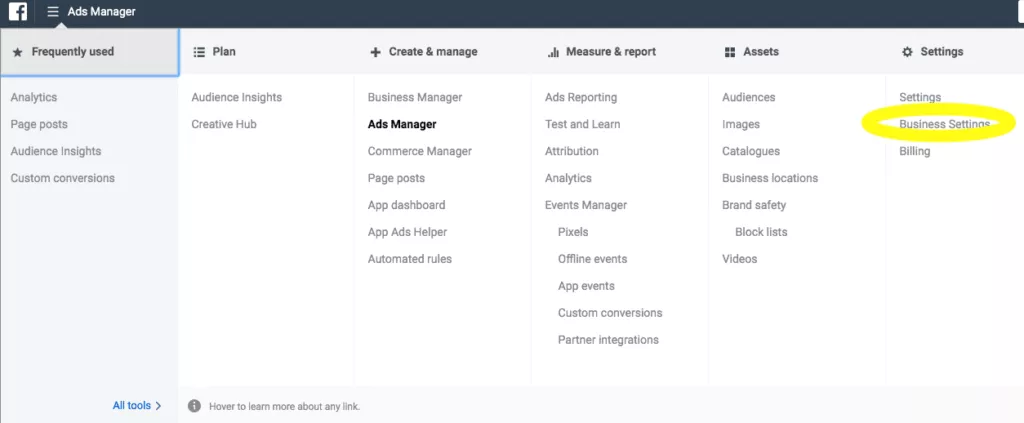Open the hamburger menu icon

[x=53, y=12]
